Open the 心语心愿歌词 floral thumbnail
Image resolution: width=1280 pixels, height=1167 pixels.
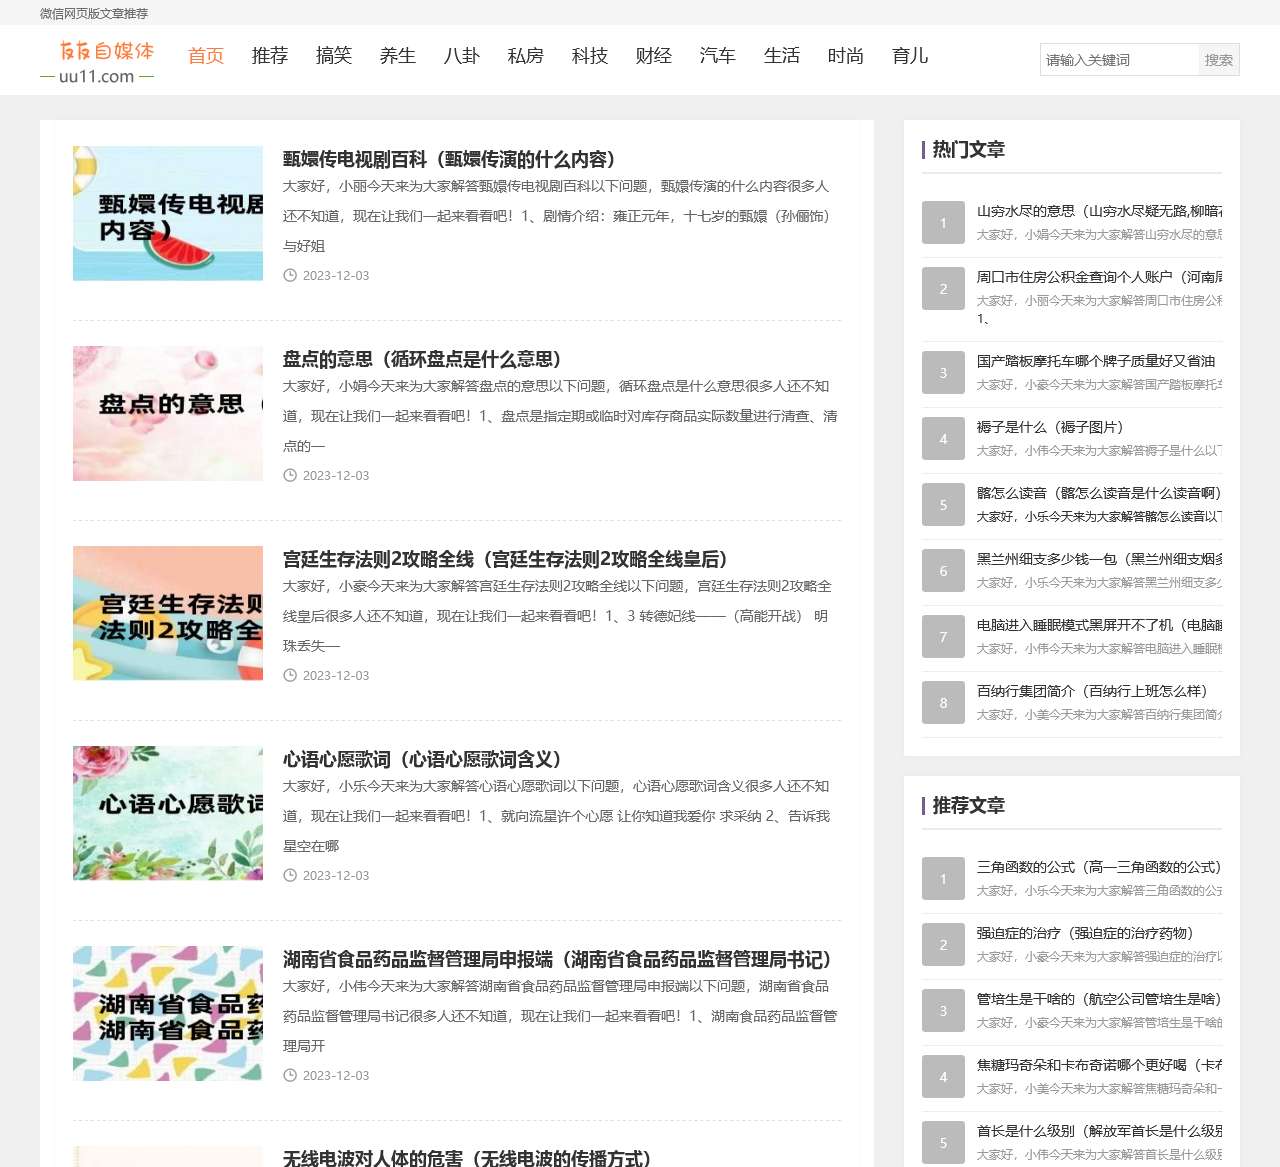[168, 813]
